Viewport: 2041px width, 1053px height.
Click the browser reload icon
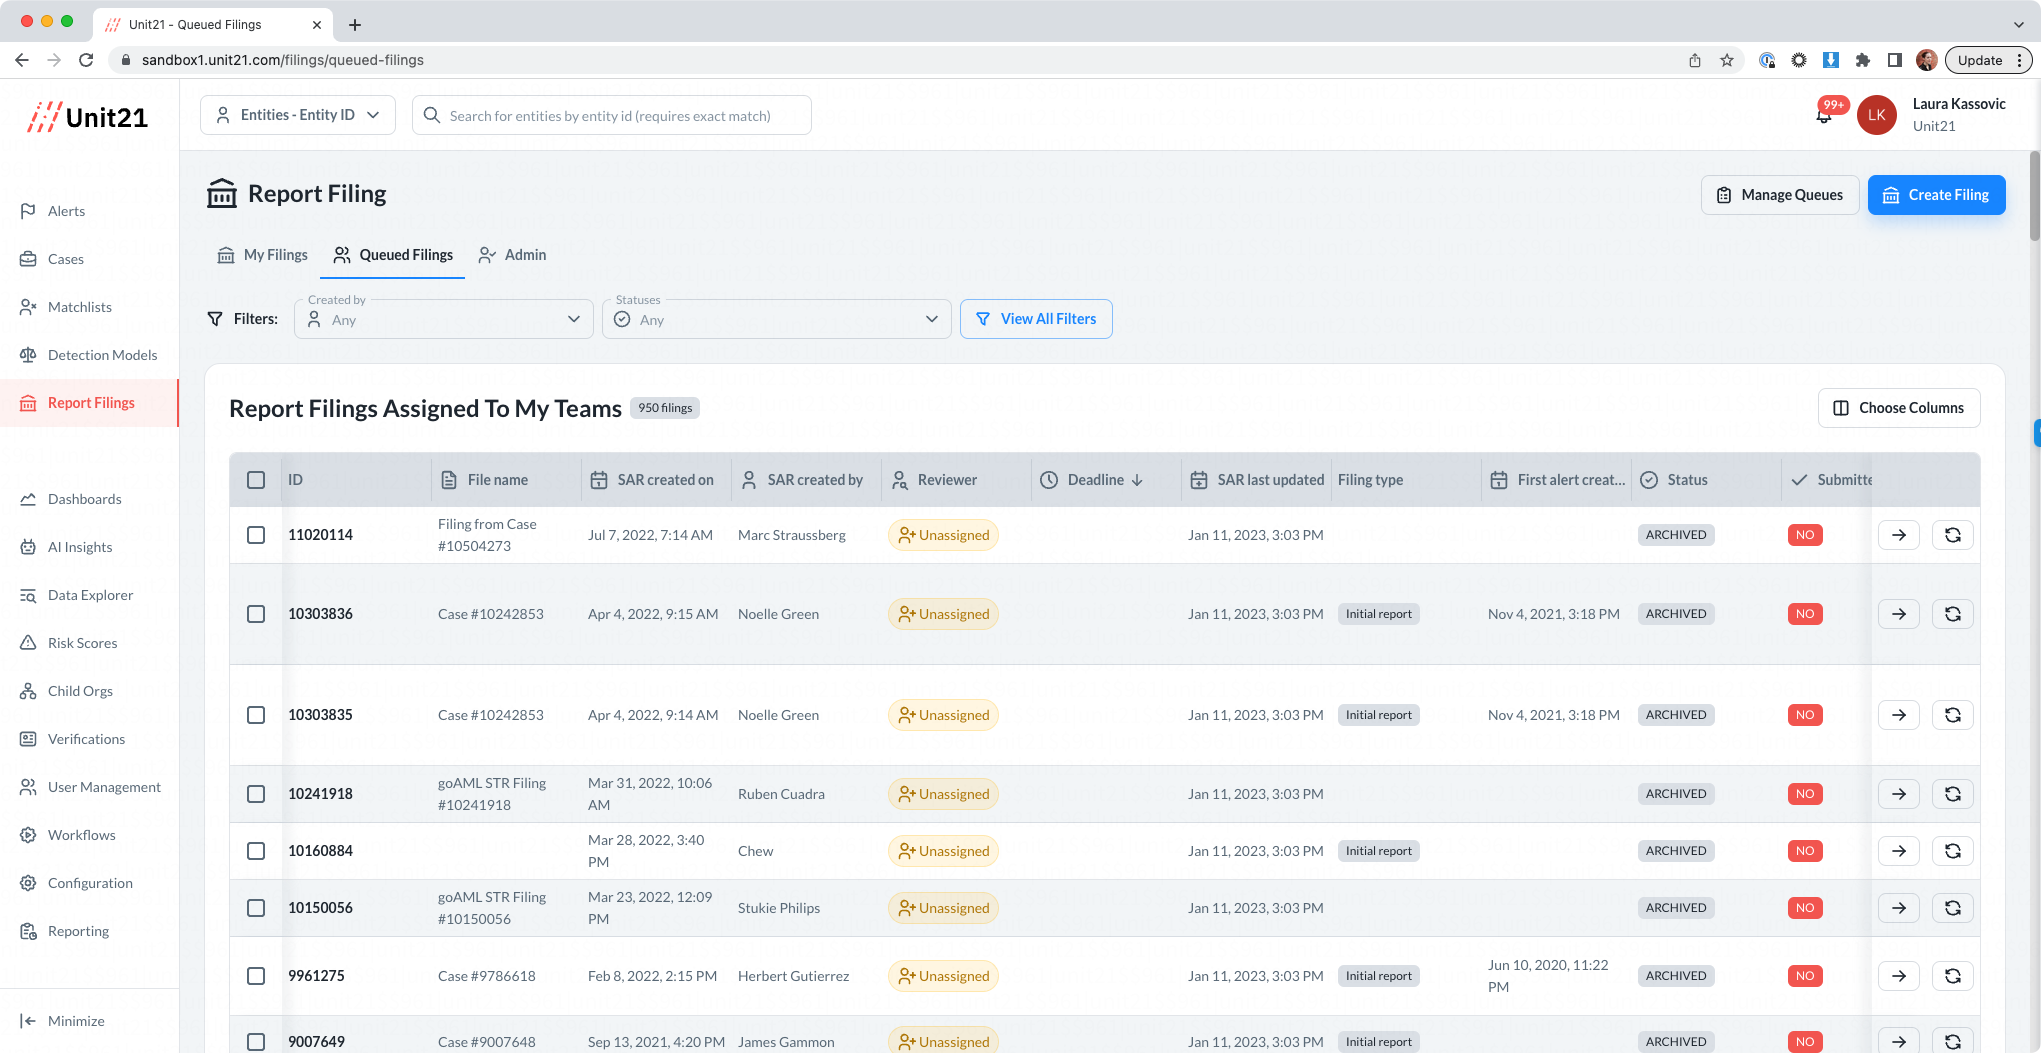coord(86,60)
